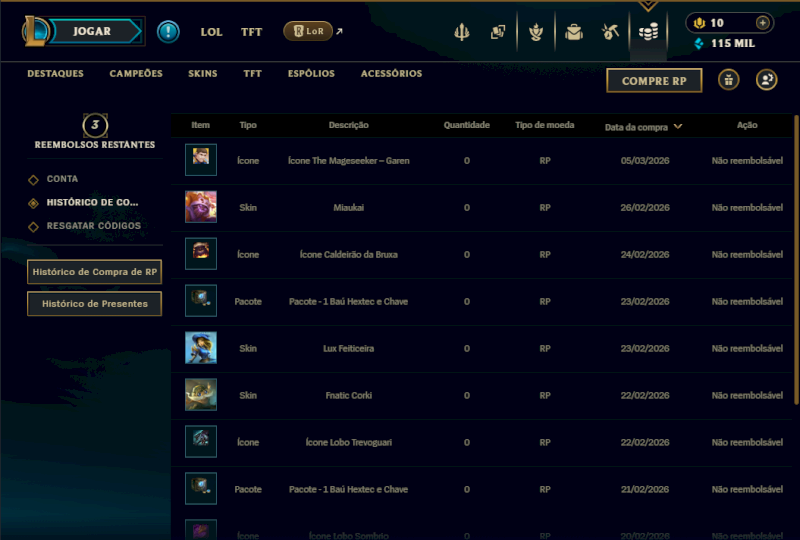The height and width of the screenshot is (540, 800).
Task: Click the purchase history vertical scrollbar
Action: pos(796,258)
